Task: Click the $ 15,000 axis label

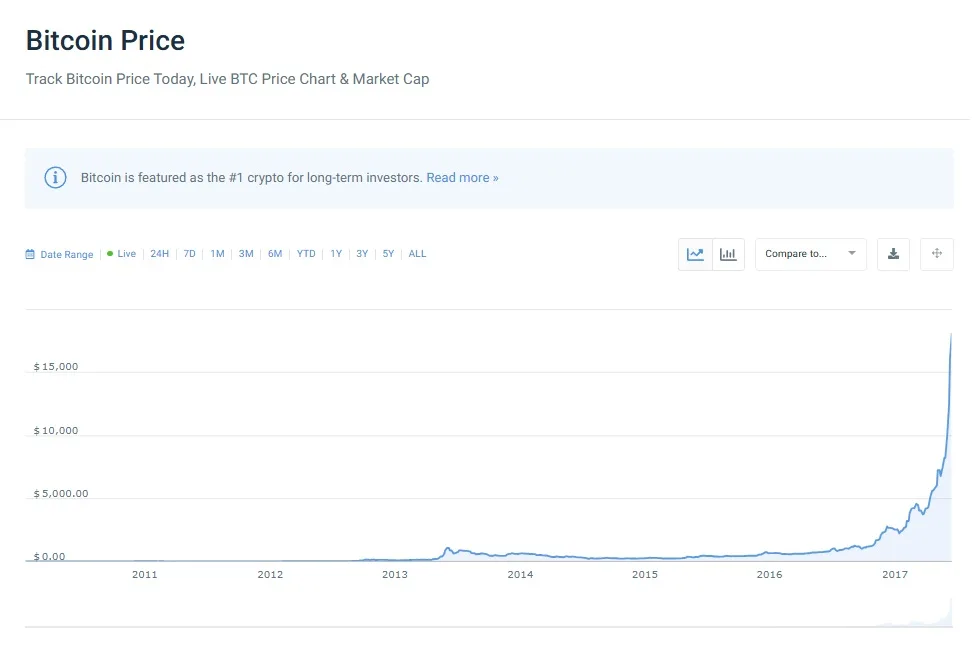Action: pyautogui.click(x=56, y=367)
